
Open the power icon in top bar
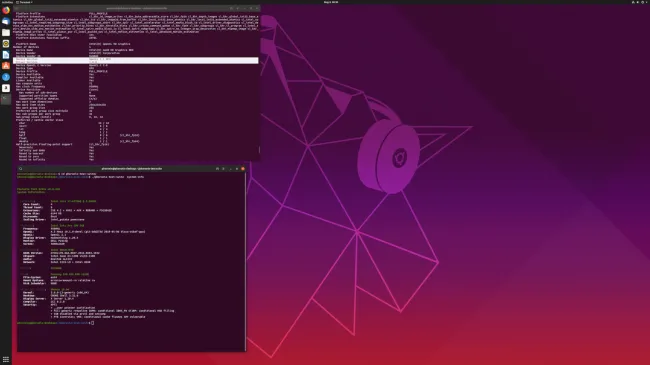tap(643, 2)
